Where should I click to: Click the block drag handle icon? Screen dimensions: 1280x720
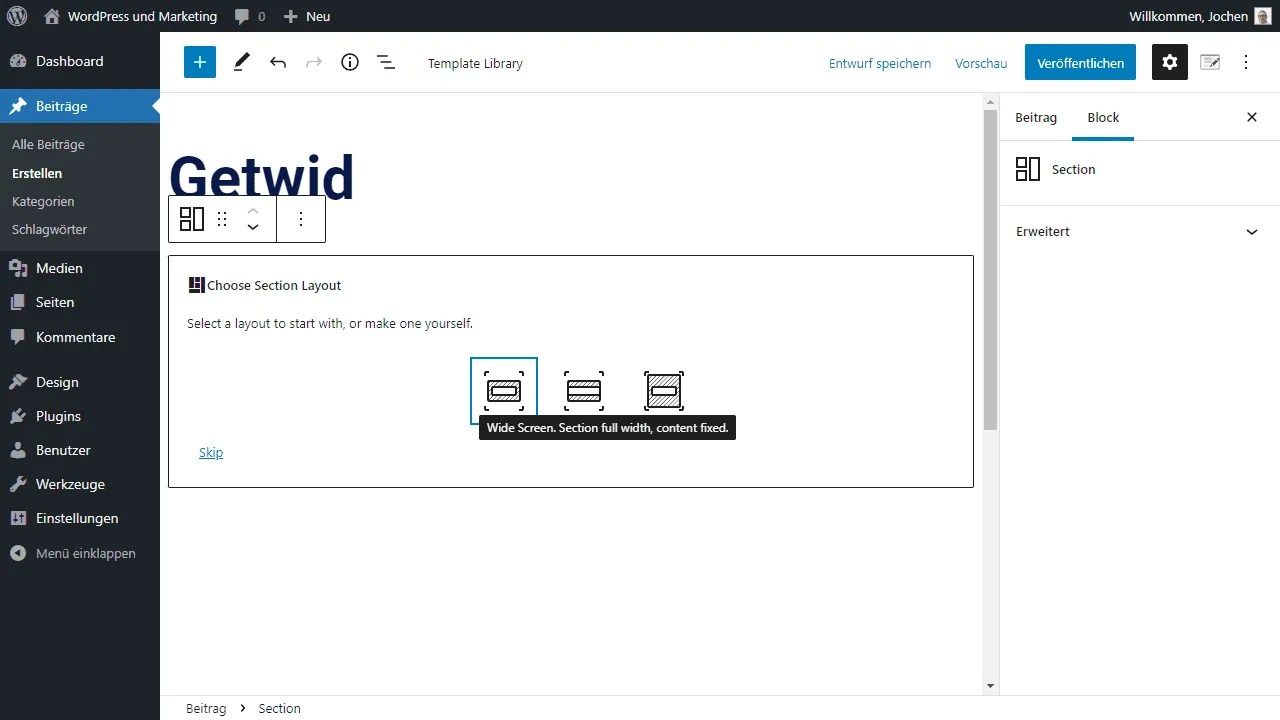pos(222,219)
